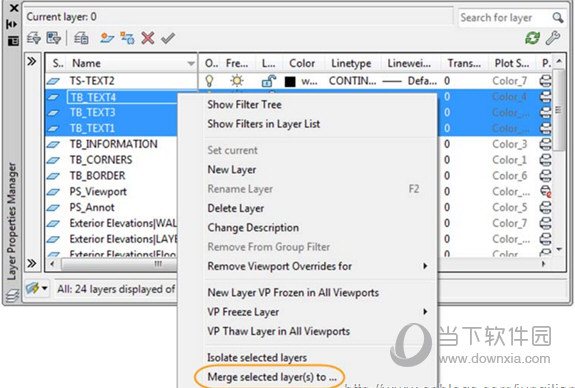Choose Show Filters in Layer List

pos(263,124)
